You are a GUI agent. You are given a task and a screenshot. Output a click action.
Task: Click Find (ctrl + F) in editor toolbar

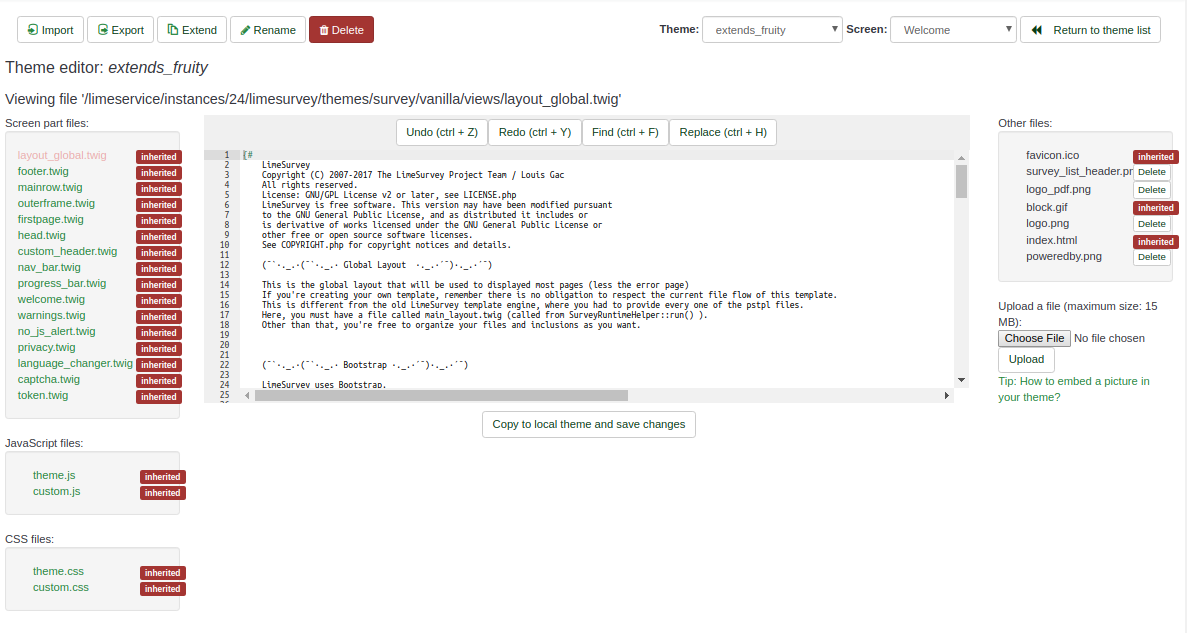pyautogui.click(x=624, y=132)
